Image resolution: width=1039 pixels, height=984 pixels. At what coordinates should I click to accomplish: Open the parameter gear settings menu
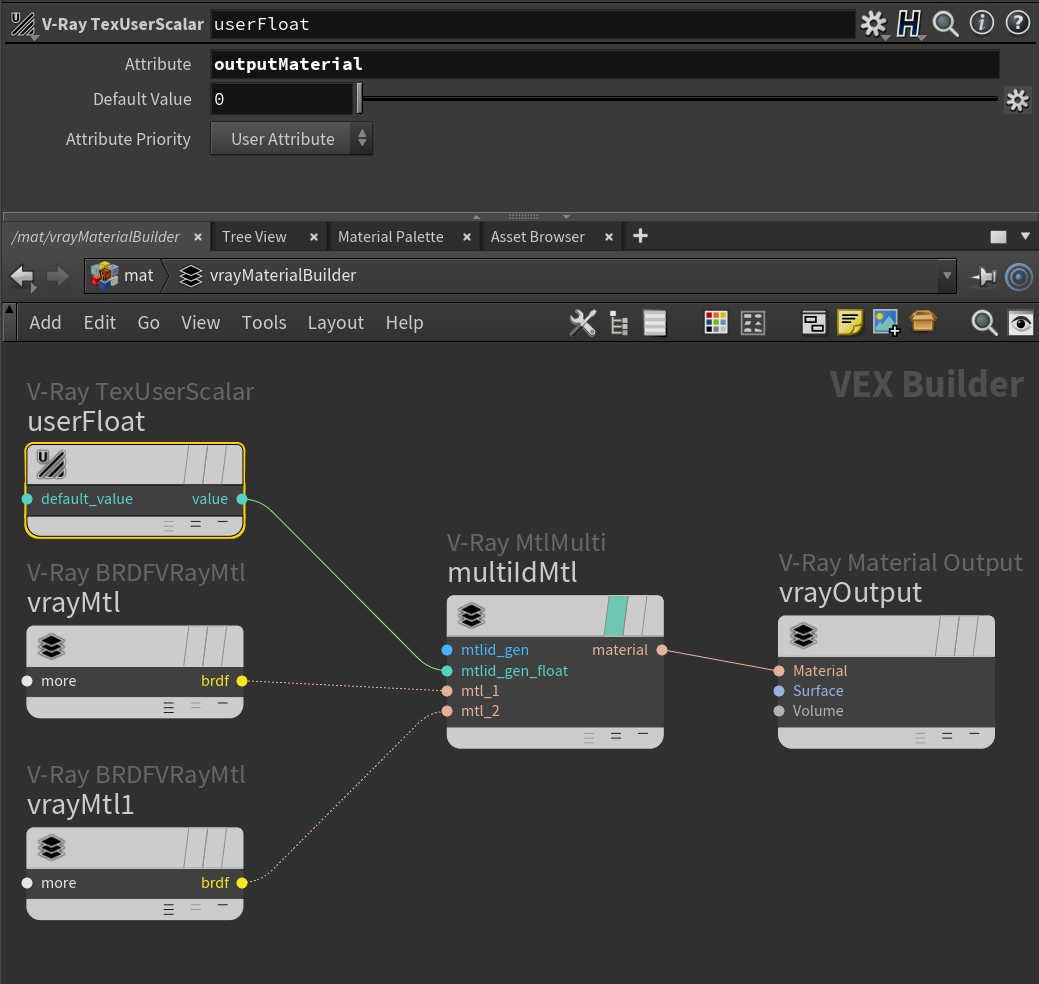click(873, 25)
